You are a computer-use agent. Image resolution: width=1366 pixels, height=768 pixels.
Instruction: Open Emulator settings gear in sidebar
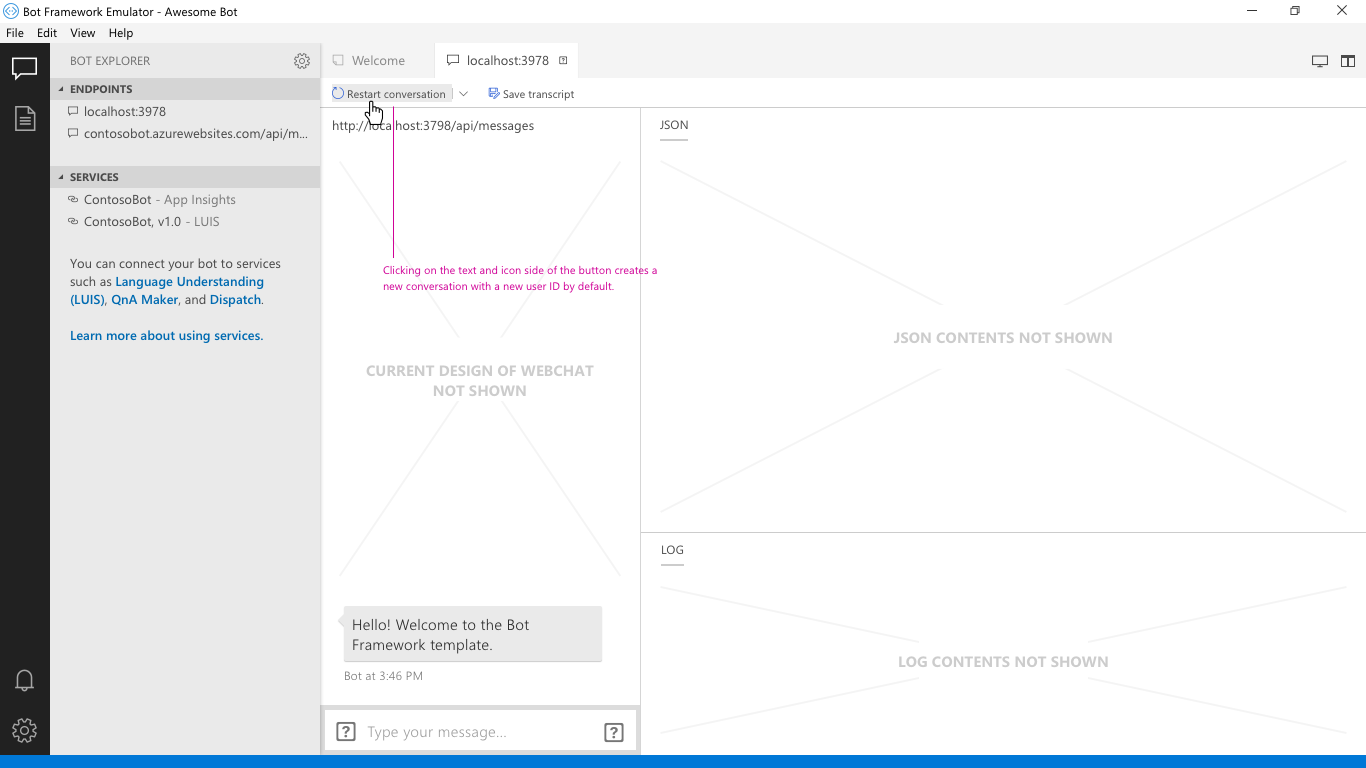click(x=25, y=730)
